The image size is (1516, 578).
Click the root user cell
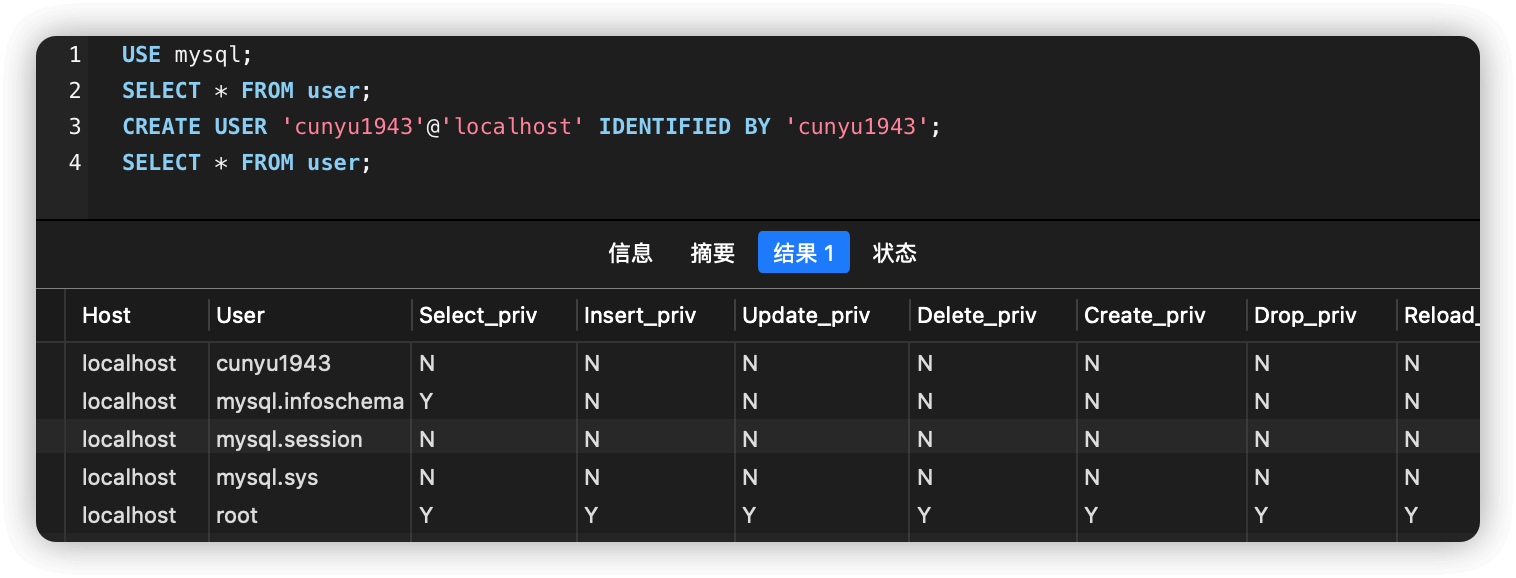pyautogui.click(x=237, y=516)
